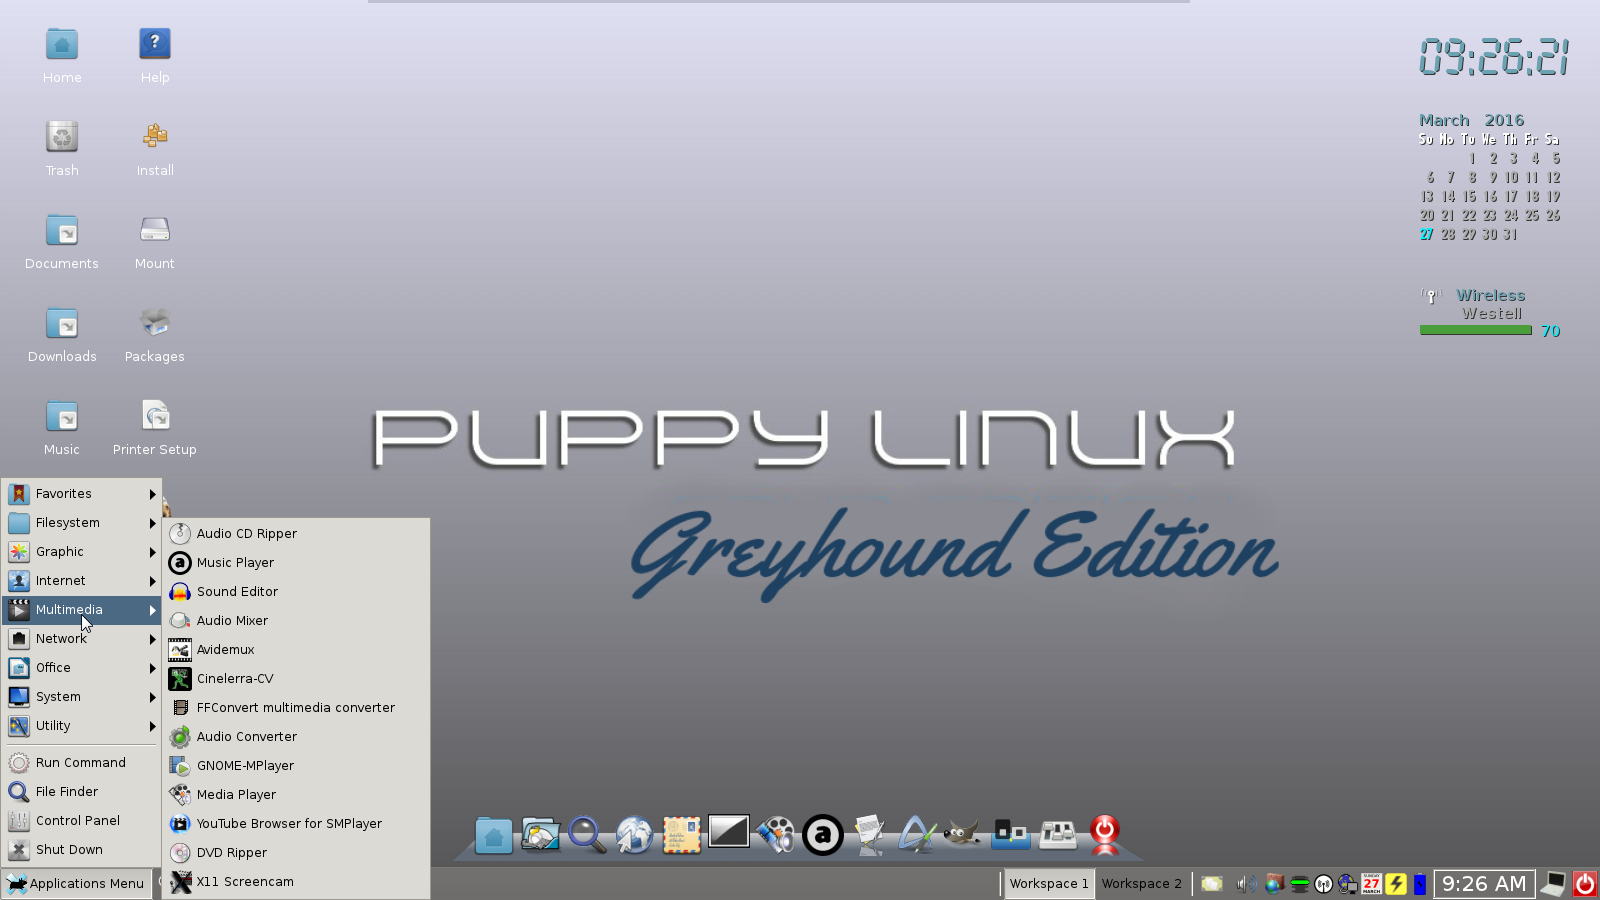This screenshot has height=900, width=1600.
Task: Click the green storage tray icon
Action: [x=1300, y=884]
